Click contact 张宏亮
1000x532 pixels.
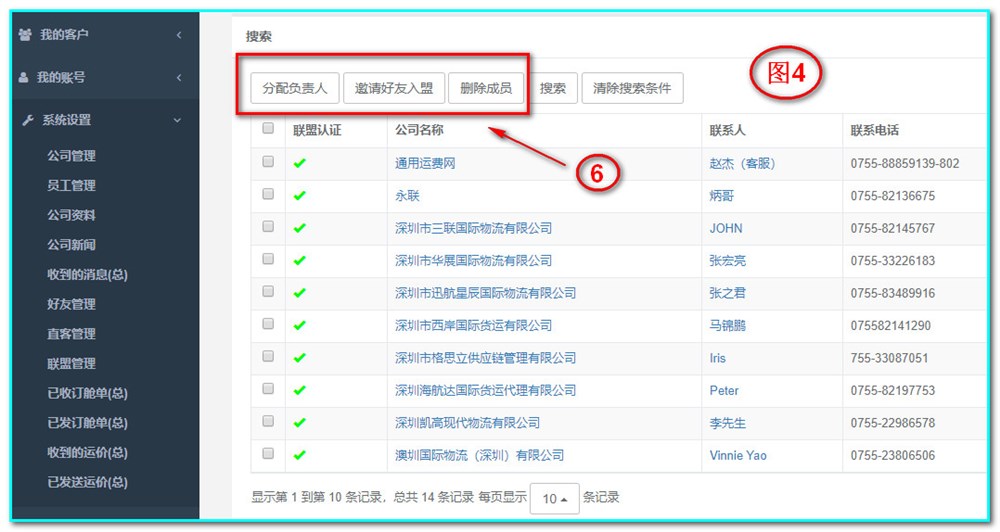728,261
